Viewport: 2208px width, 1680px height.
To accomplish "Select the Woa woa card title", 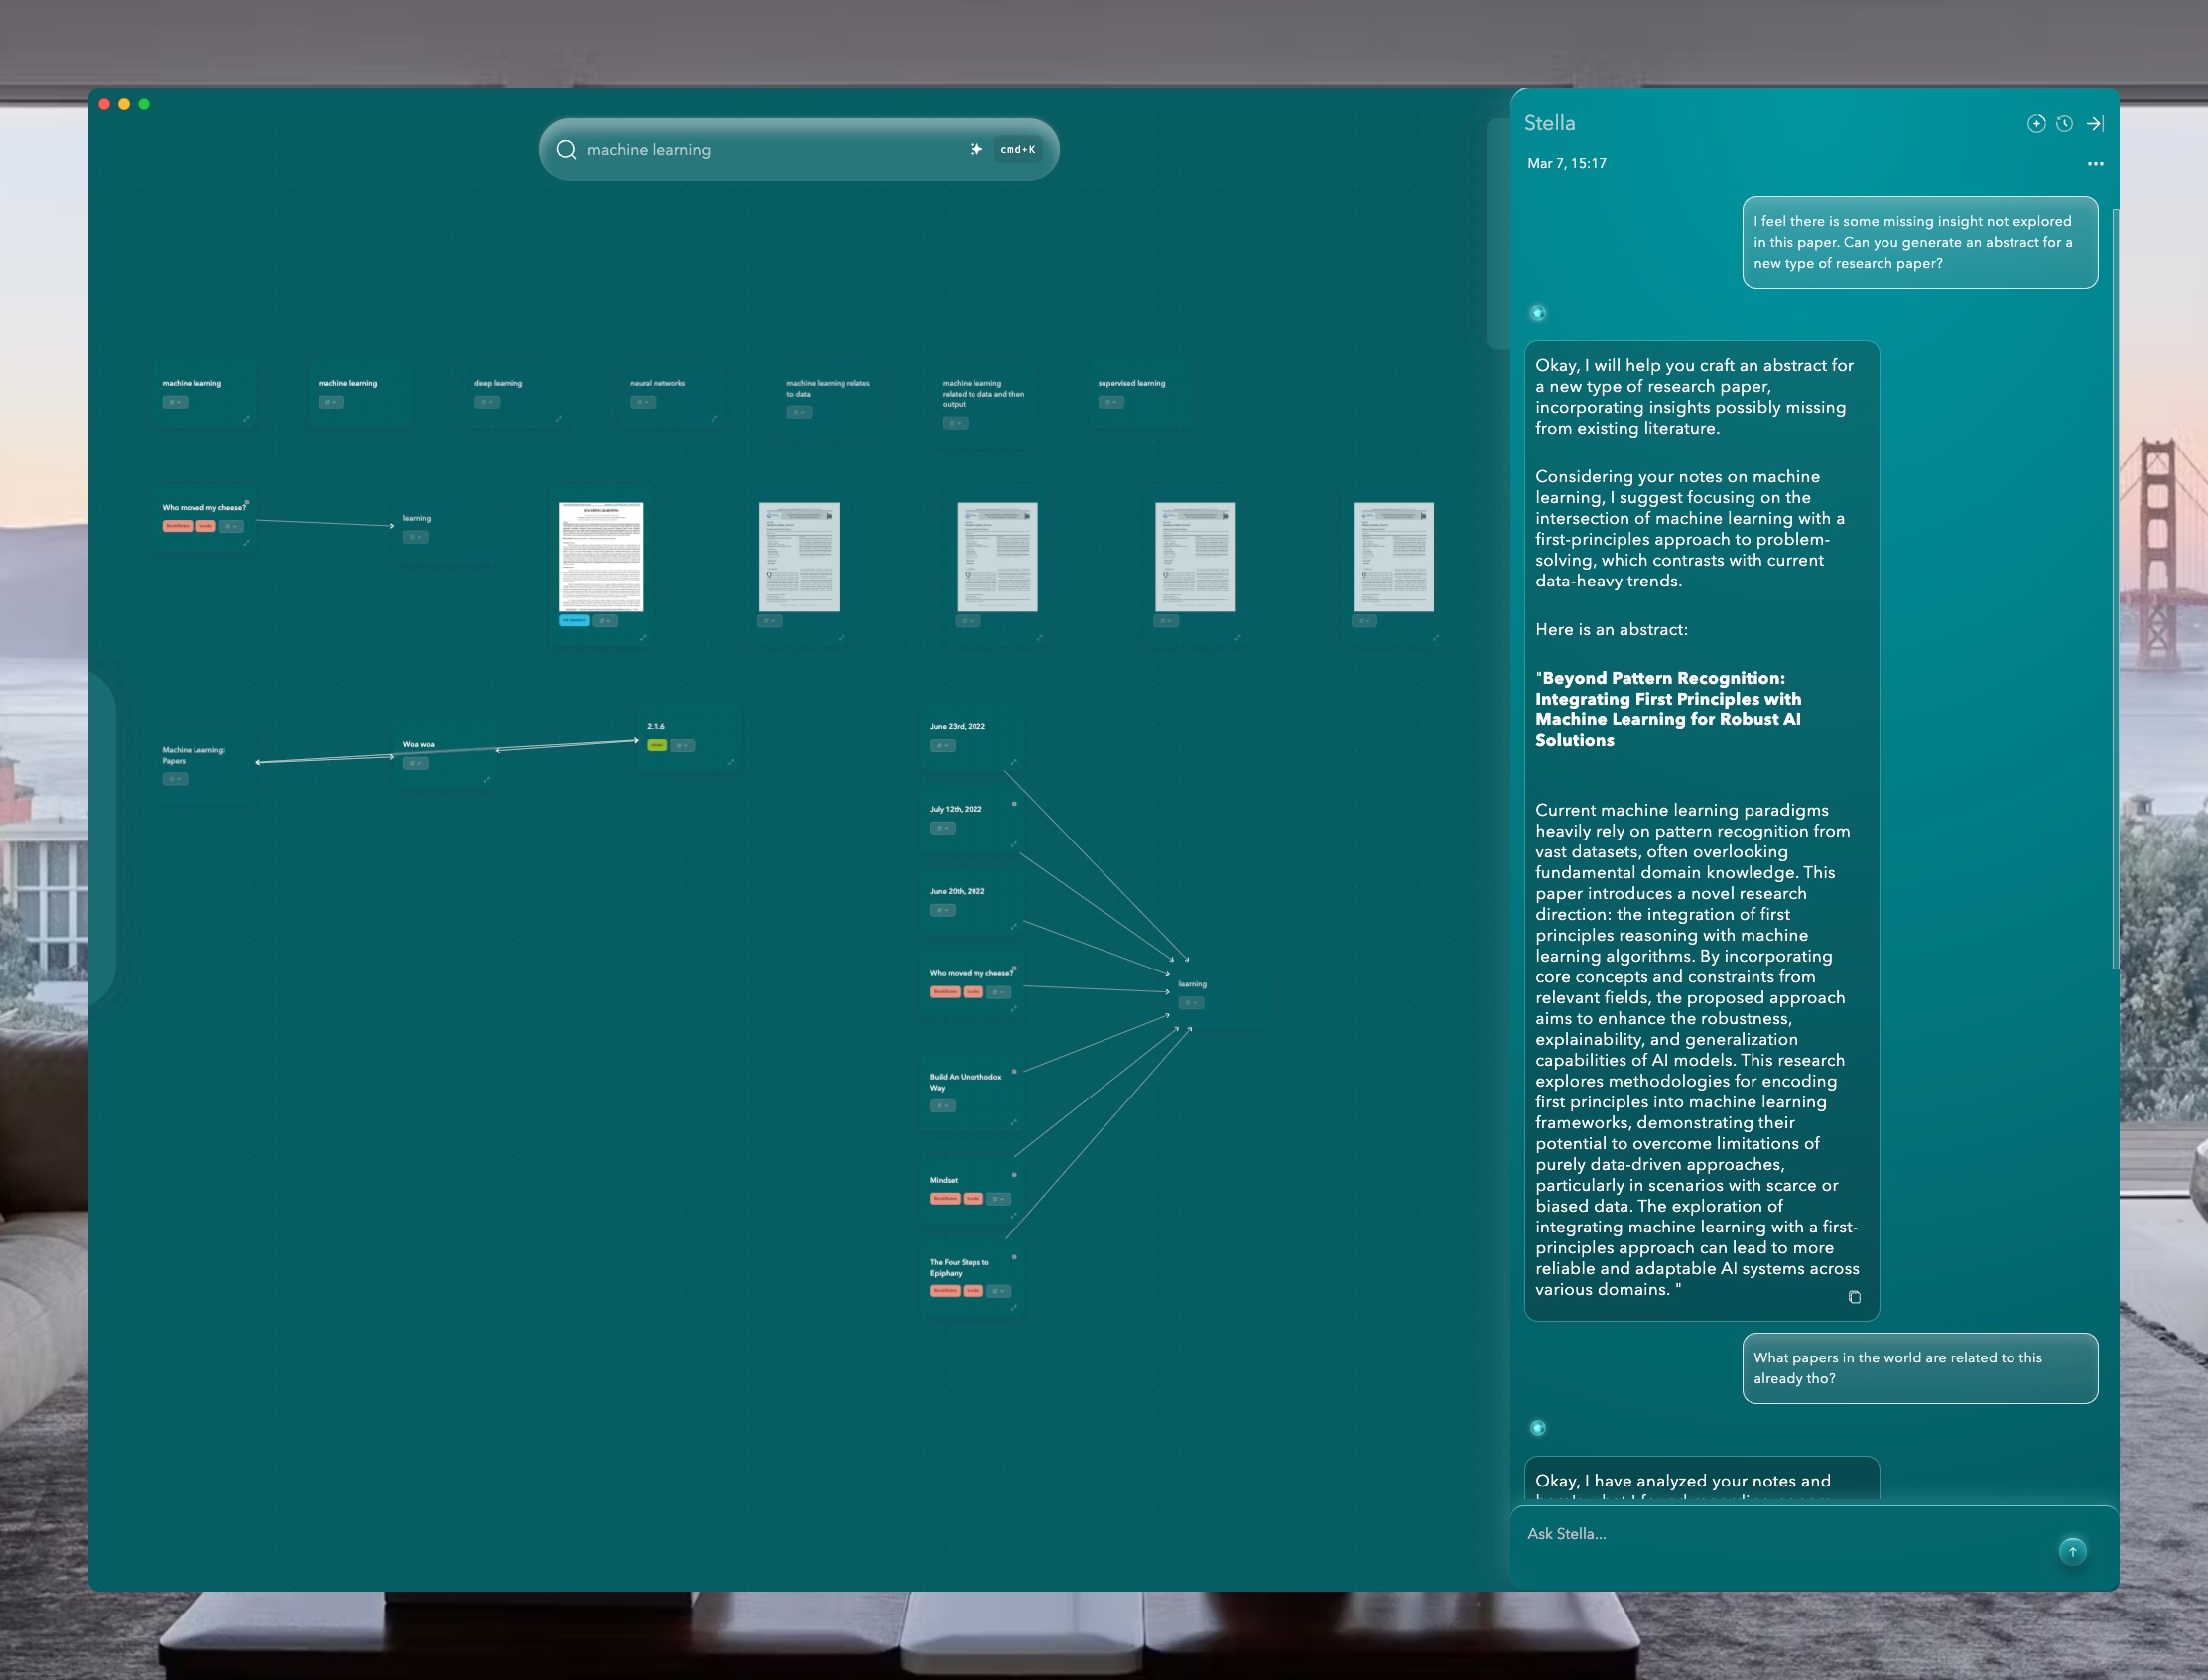I will [x=418, y=745].
